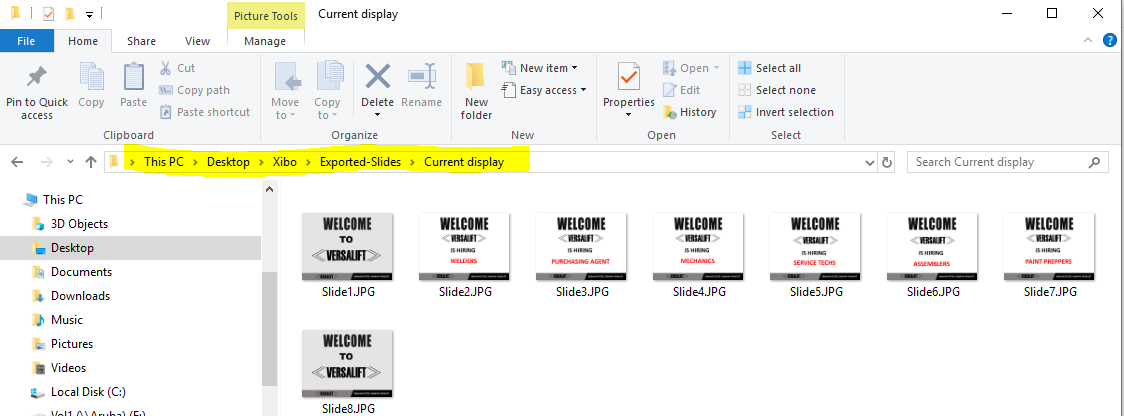
Task: Click Current display in breadcrumb path
Action: point(464,162)
